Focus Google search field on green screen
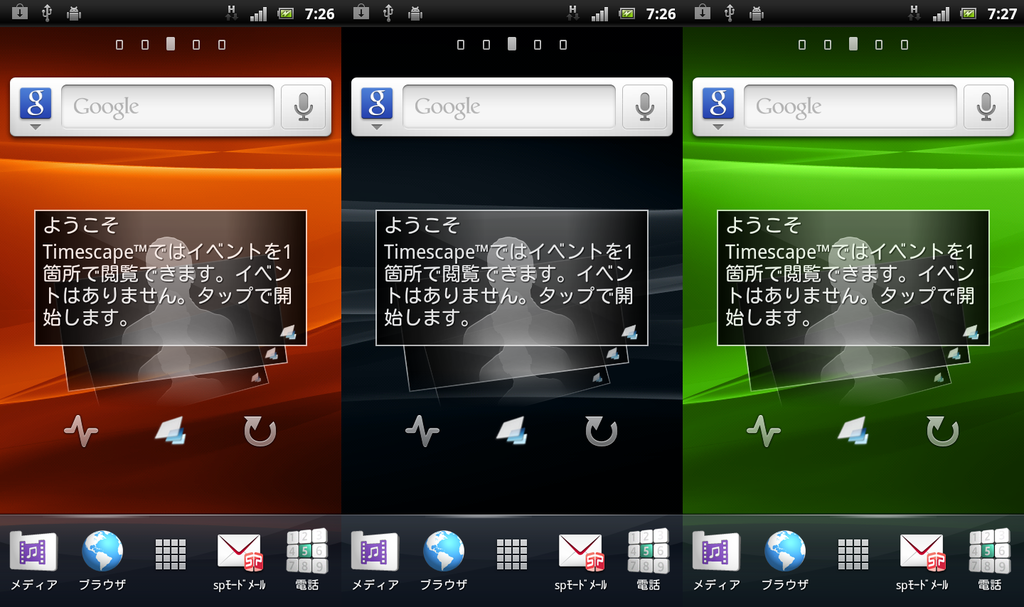Image resolution: width=1024 pixels, height=607 pixels. 851,107
